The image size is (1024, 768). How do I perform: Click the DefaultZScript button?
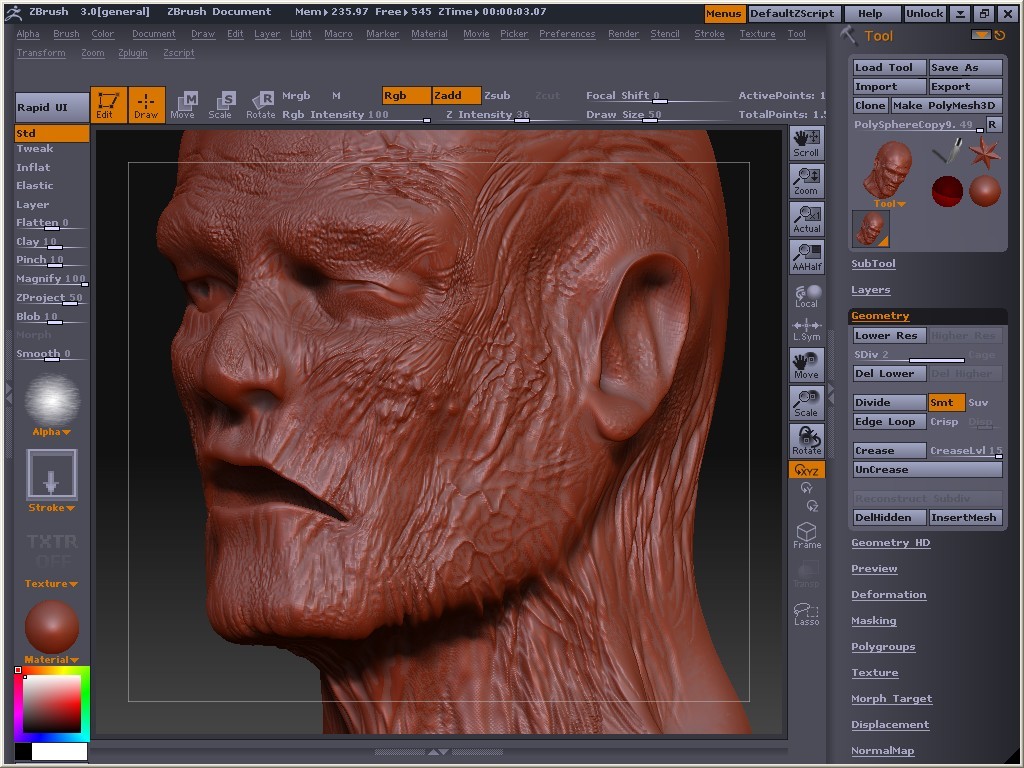(x=792, y=13)
